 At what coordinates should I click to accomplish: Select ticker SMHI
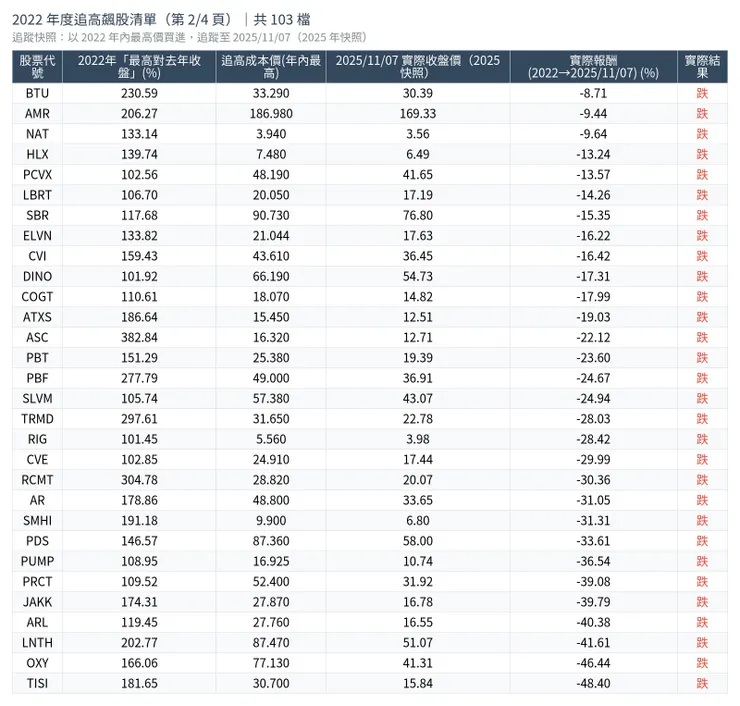click(37, 521)
